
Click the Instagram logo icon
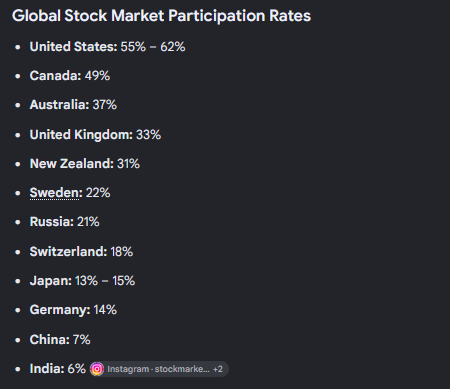(97, 369)
